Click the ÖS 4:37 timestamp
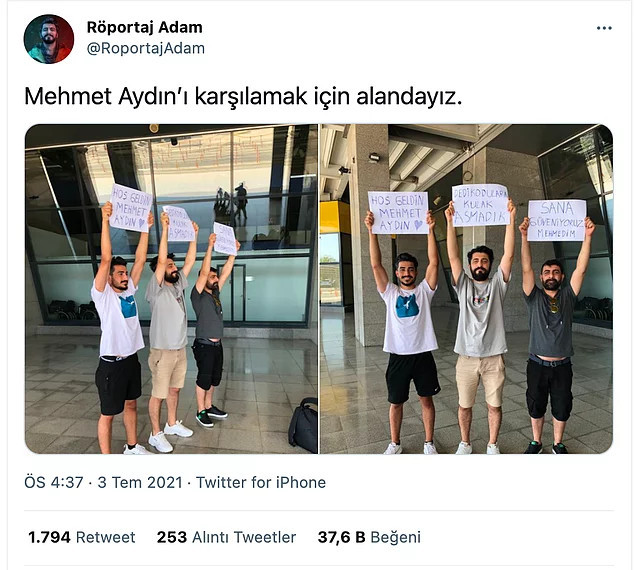The width and height of the screenshot is (635, 570). [x=53, y=482]
